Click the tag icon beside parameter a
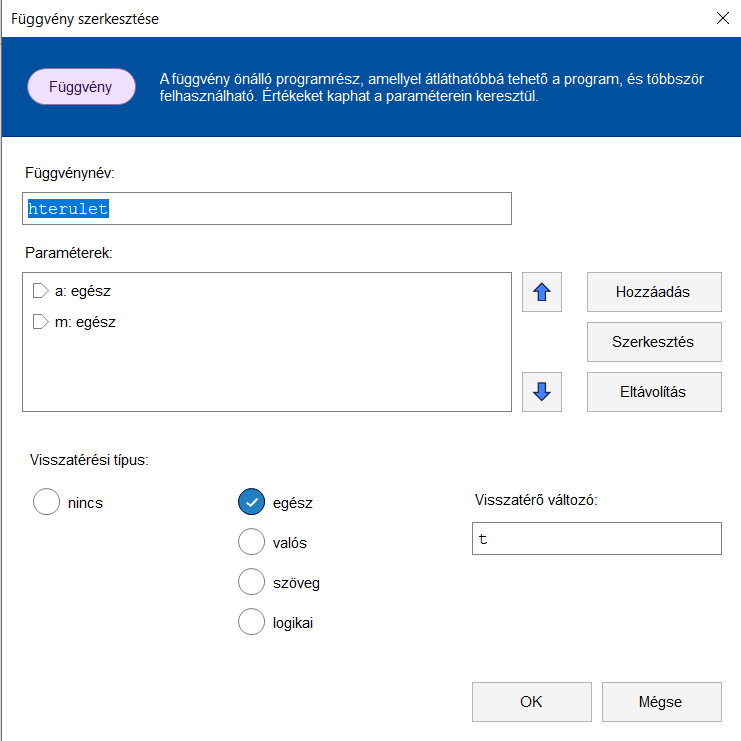Screen dimensions: 741x741 [x=40, y=291]
